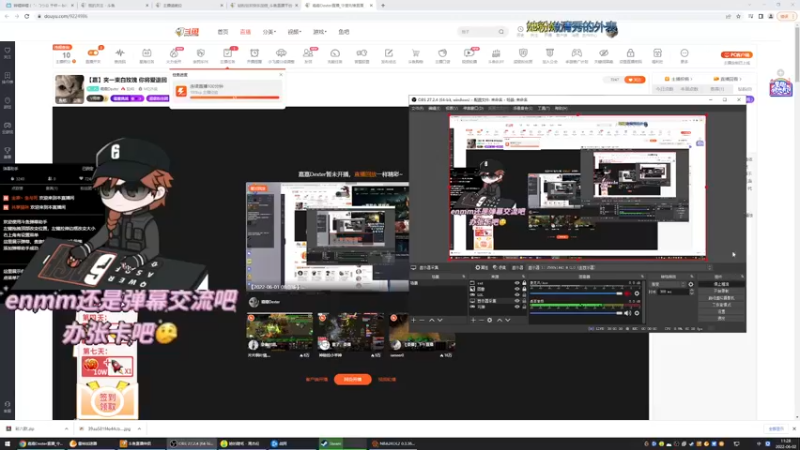Toggle the lock on 图像 source
Viewport: 800px width, 450px height.
[x=524, y=289]
